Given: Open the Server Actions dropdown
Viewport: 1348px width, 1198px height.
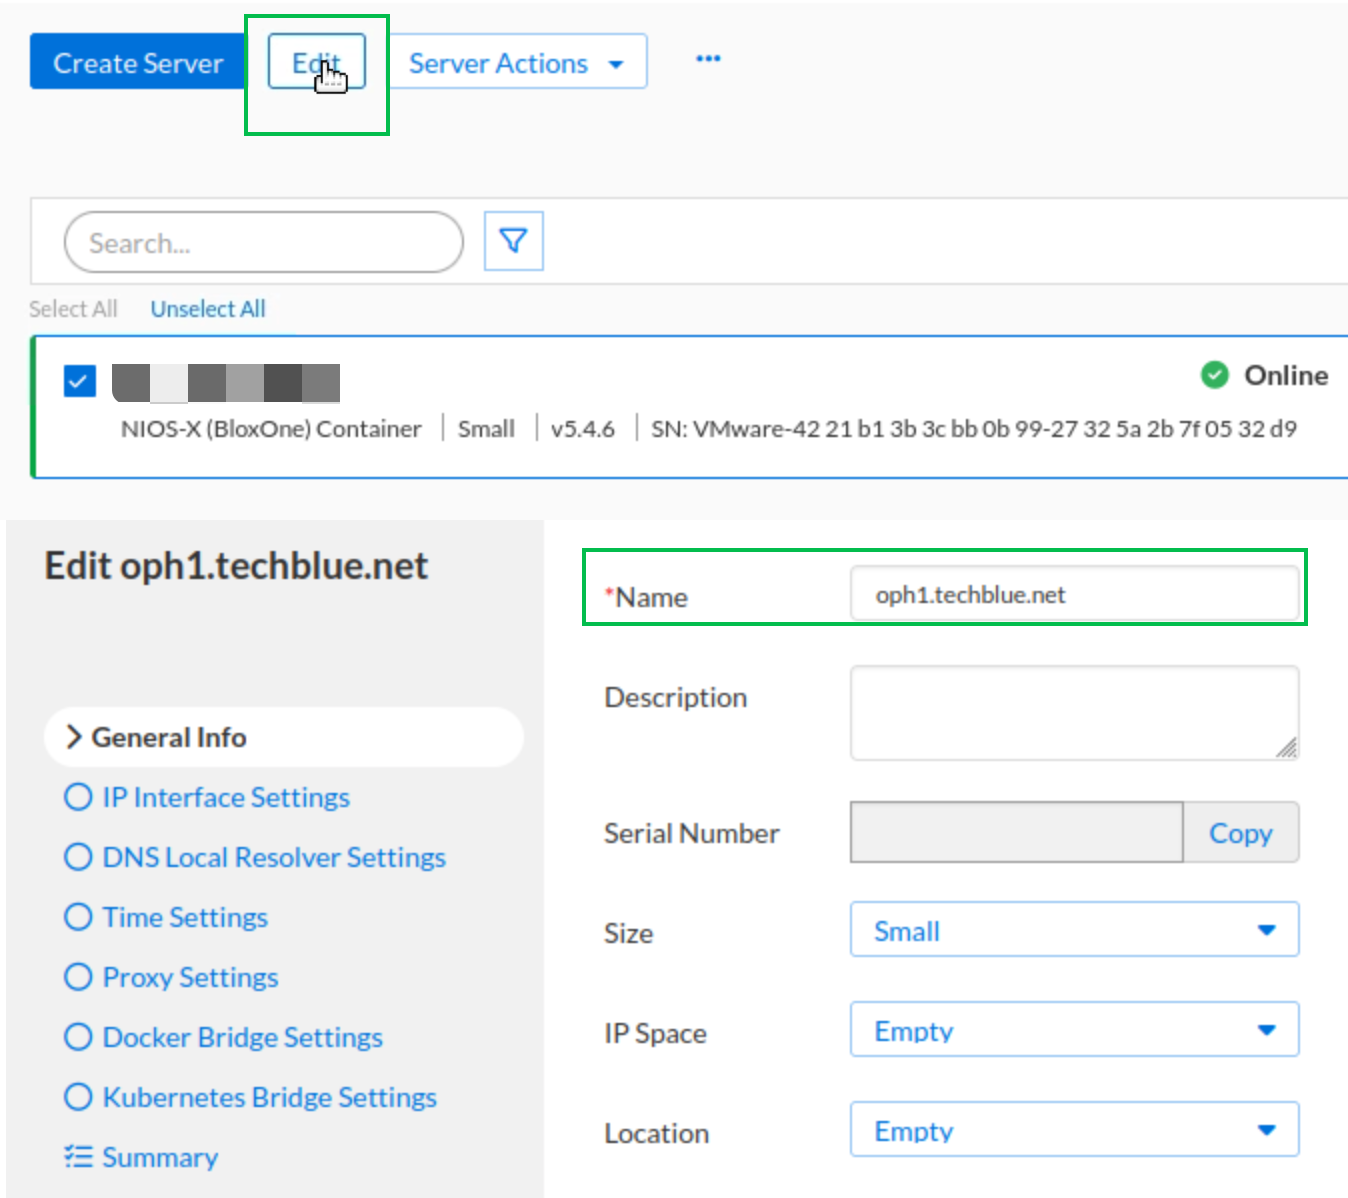Looking at the screenshot, I should pyautogui.click(x=517, y=63).
